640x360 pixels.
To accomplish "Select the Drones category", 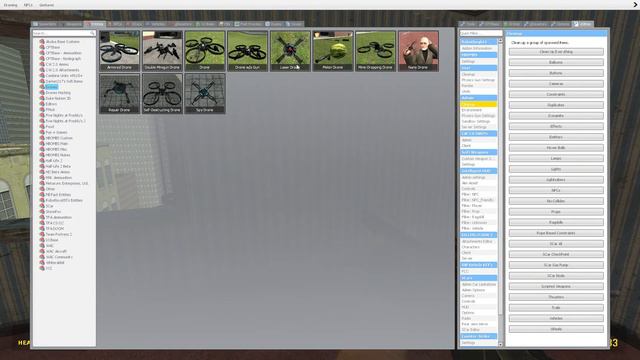I will pyautogui.click(x=51, y=87).
